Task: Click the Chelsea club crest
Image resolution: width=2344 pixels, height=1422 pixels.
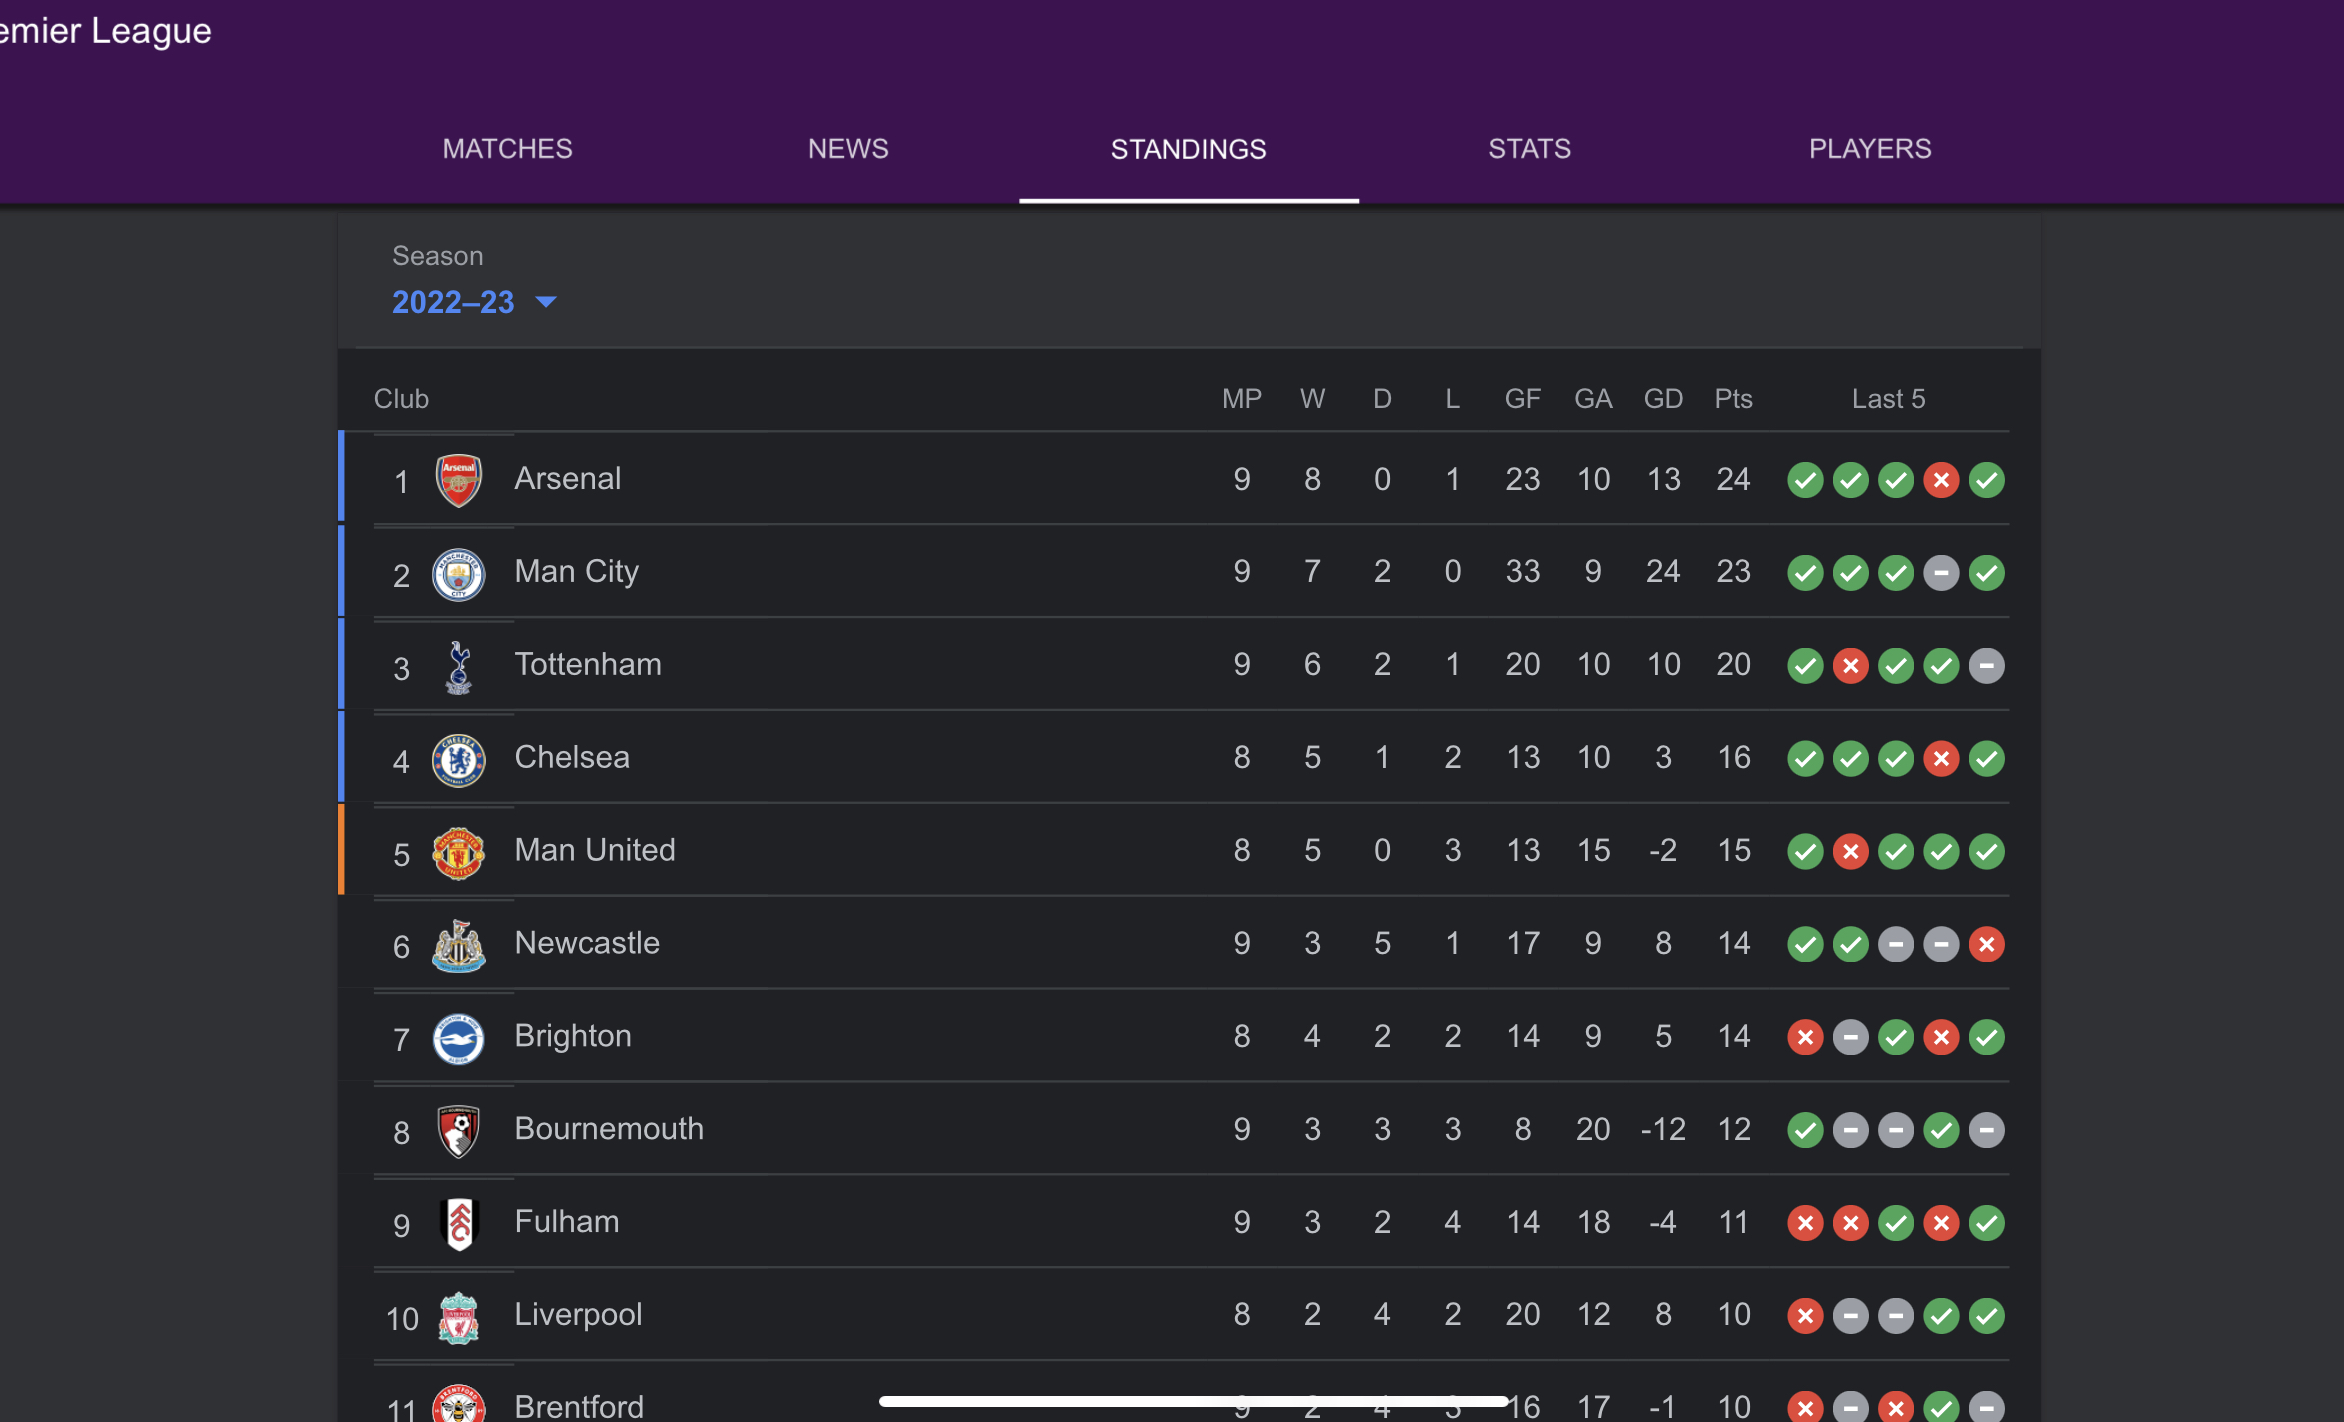Action: pyautogui.click(x=459, y=760)
